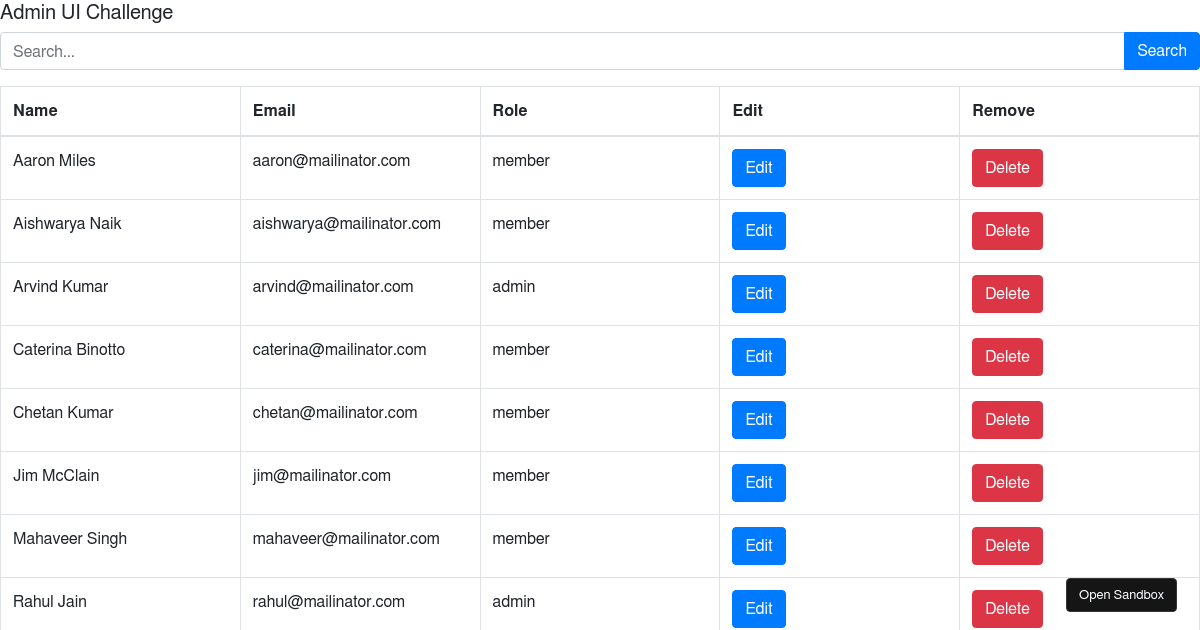The height and width of the screenshot is (630, 1200).
Task: Delete the user Aaron Miles
Action: point(1007,167)
